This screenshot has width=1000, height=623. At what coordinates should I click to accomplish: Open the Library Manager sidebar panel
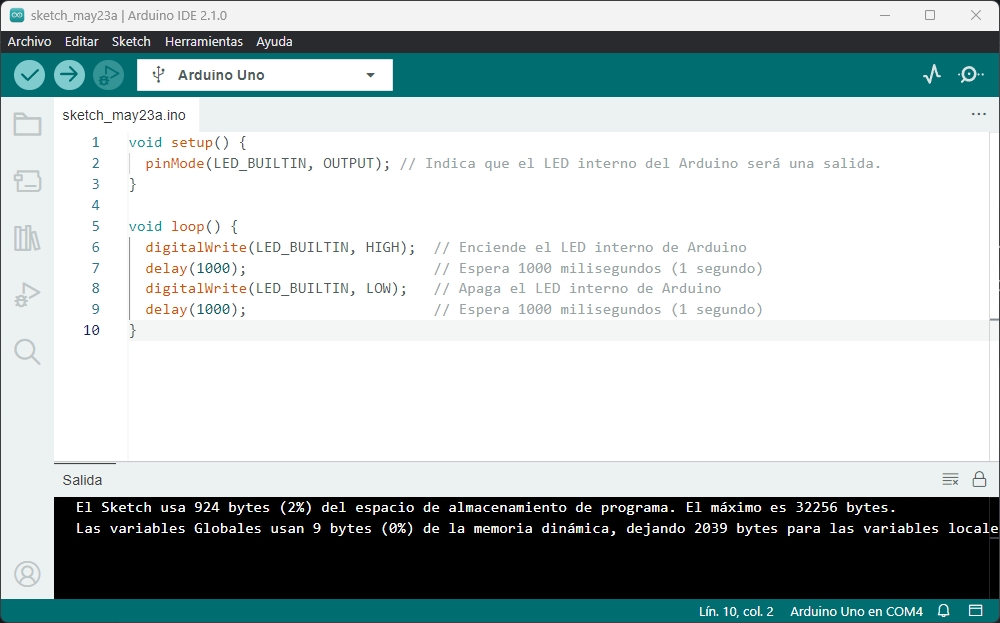point(27,238)
